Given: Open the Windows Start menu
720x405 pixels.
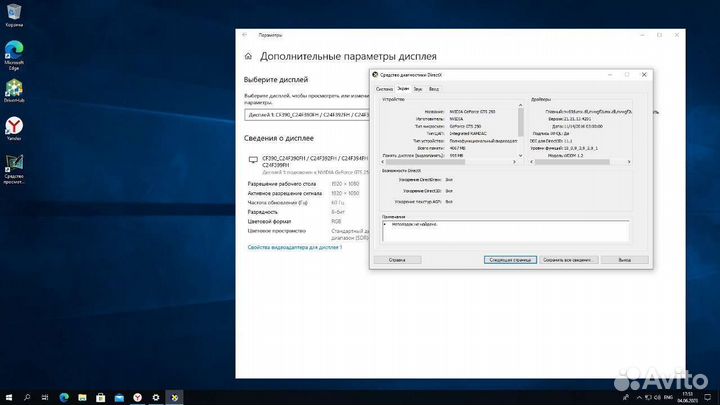Looking at the screenshot, I should (x=9, y=397).
